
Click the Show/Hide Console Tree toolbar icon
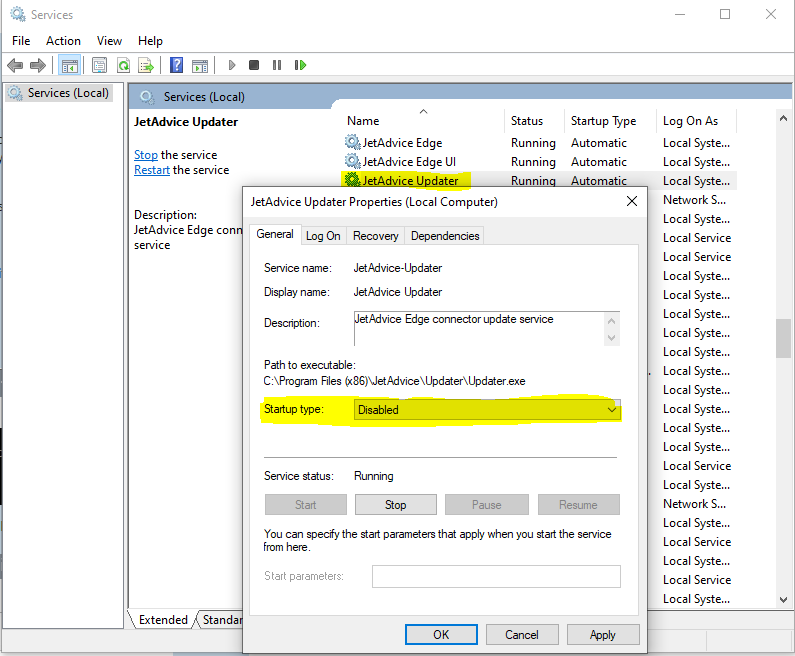69,65
